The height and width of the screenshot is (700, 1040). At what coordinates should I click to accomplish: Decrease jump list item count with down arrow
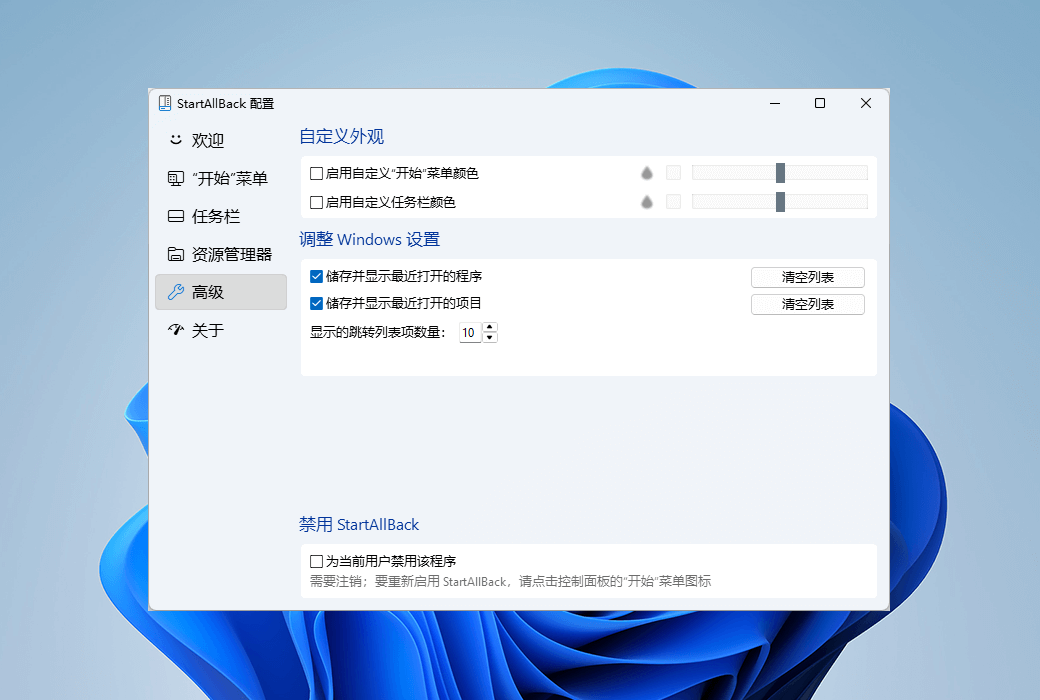pyautogui.click(x=489, y=336)
